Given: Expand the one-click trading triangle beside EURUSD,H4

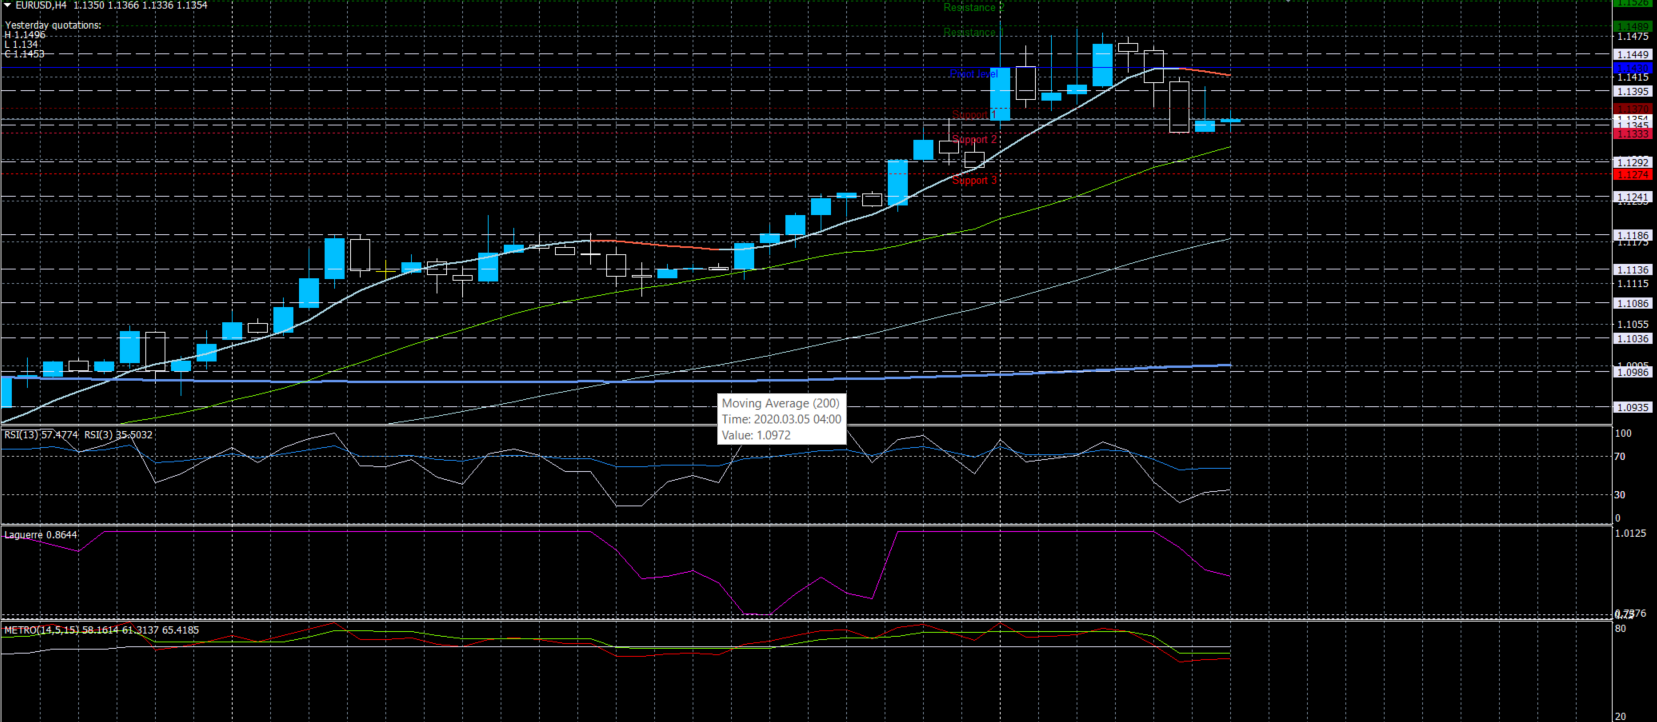Looking at the screenshot, I should click(x=7, y=5).
